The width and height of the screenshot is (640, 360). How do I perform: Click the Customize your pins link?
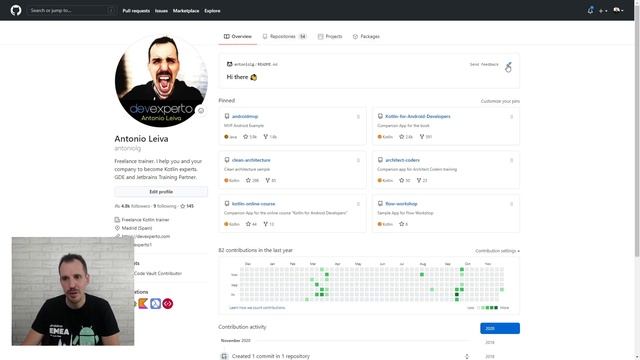[x=500, y=101]
